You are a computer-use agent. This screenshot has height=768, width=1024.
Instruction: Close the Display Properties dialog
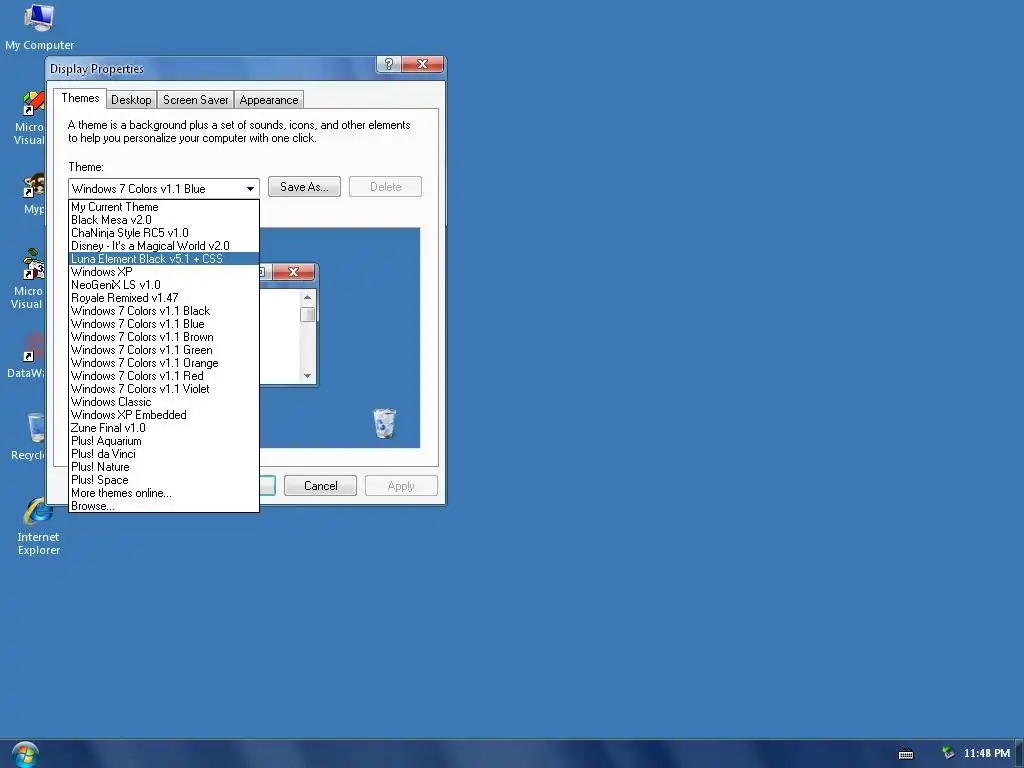(423, 63)
